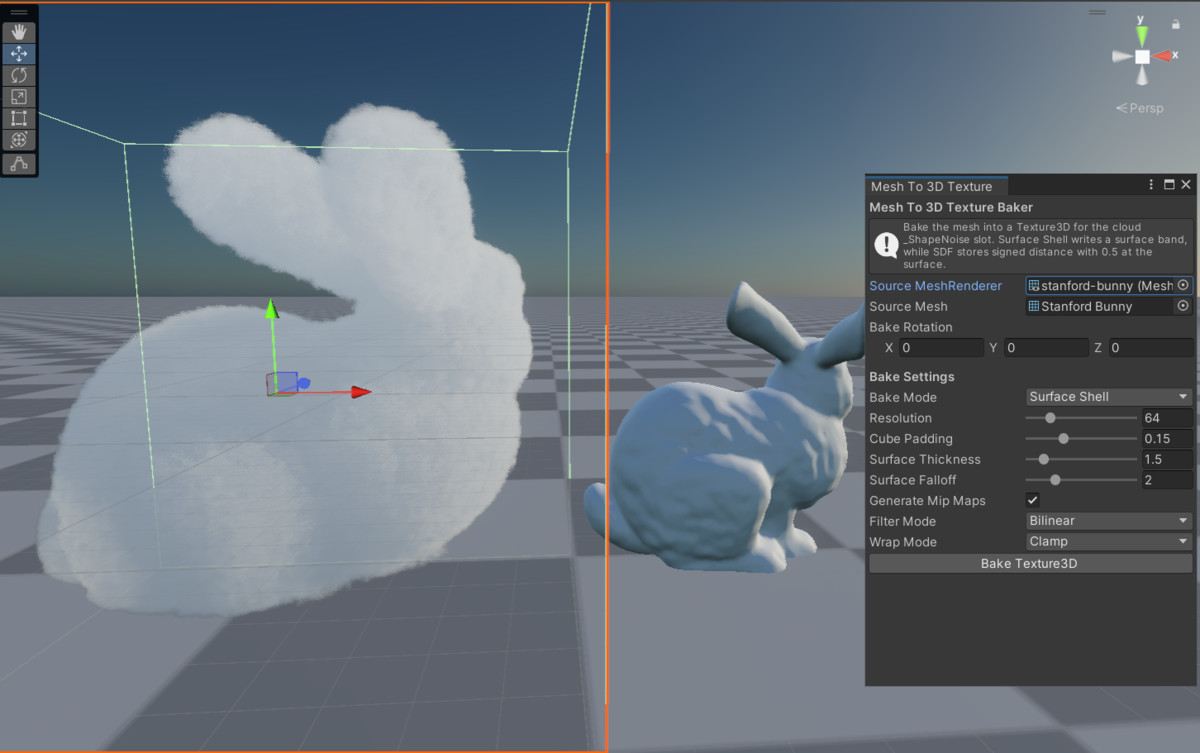Select the Scale tool
The width and height of the screenshot is (1200, 753).
[19, 97]
